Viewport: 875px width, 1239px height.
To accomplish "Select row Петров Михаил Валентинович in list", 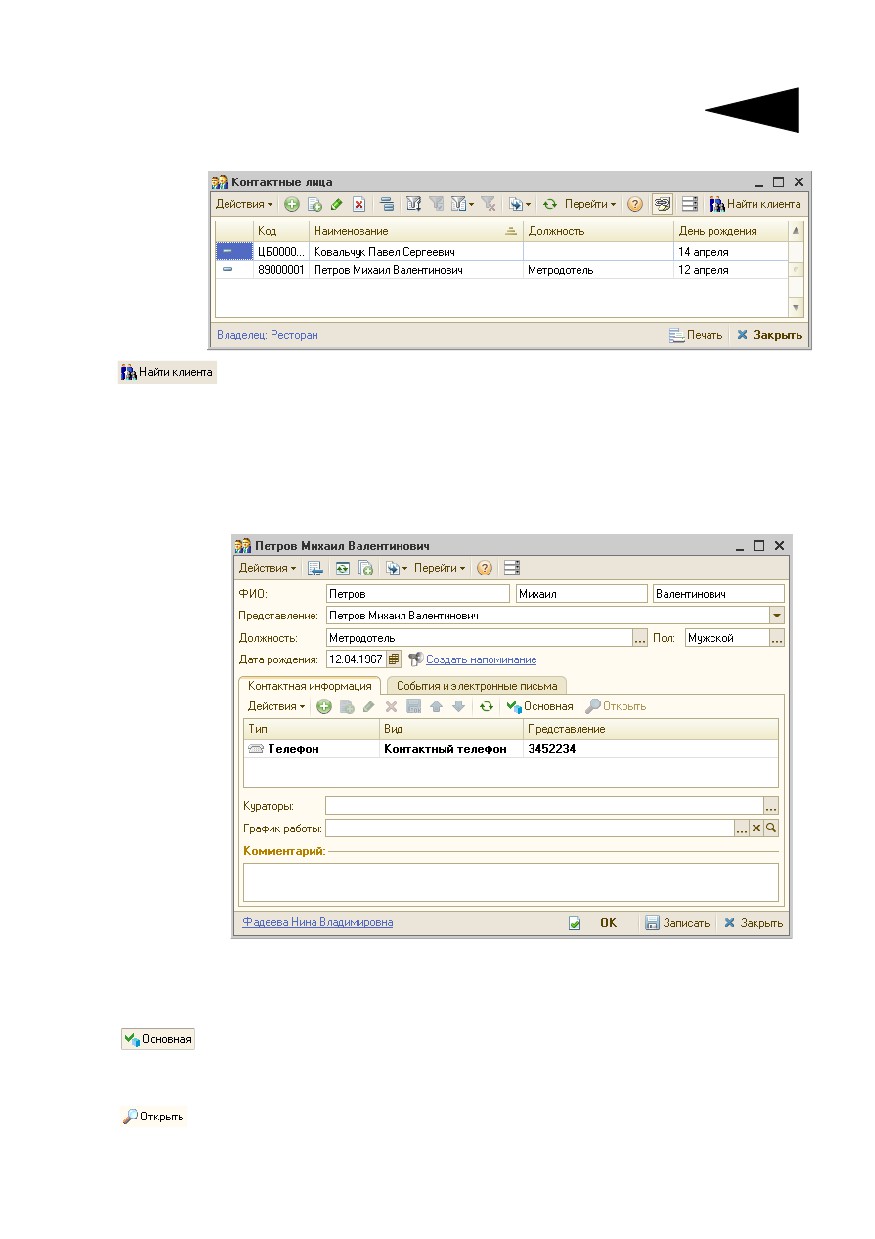I will tap(501, 270).
